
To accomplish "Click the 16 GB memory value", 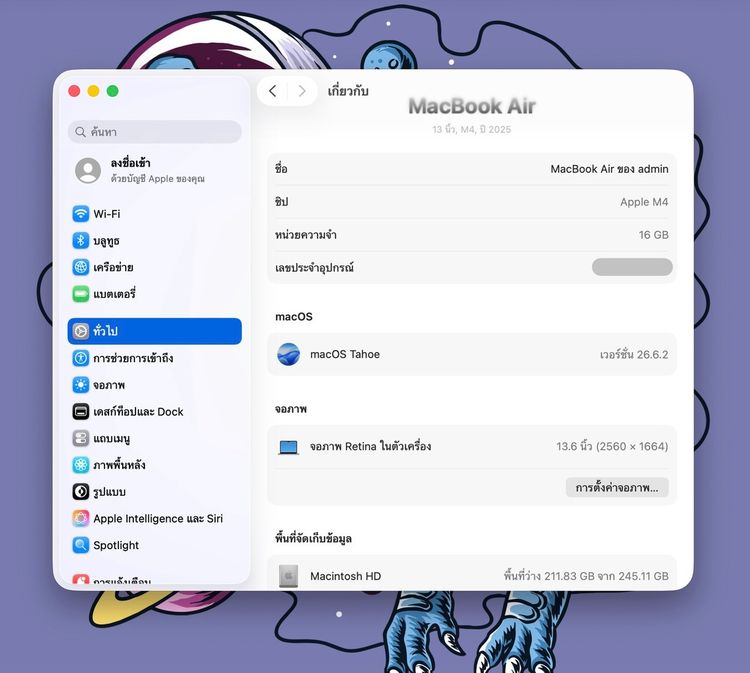I will (653, 235).
